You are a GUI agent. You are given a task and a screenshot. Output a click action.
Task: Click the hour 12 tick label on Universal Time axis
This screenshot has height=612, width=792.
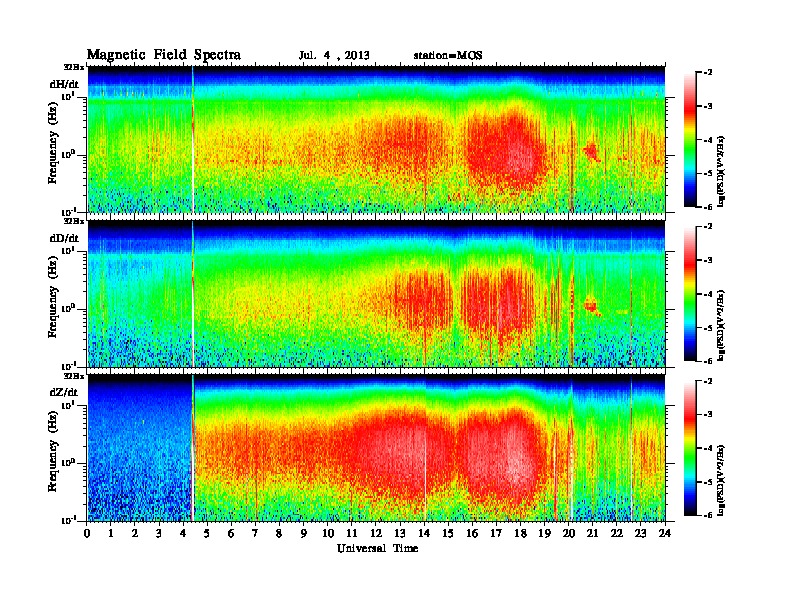coord(376,533)
